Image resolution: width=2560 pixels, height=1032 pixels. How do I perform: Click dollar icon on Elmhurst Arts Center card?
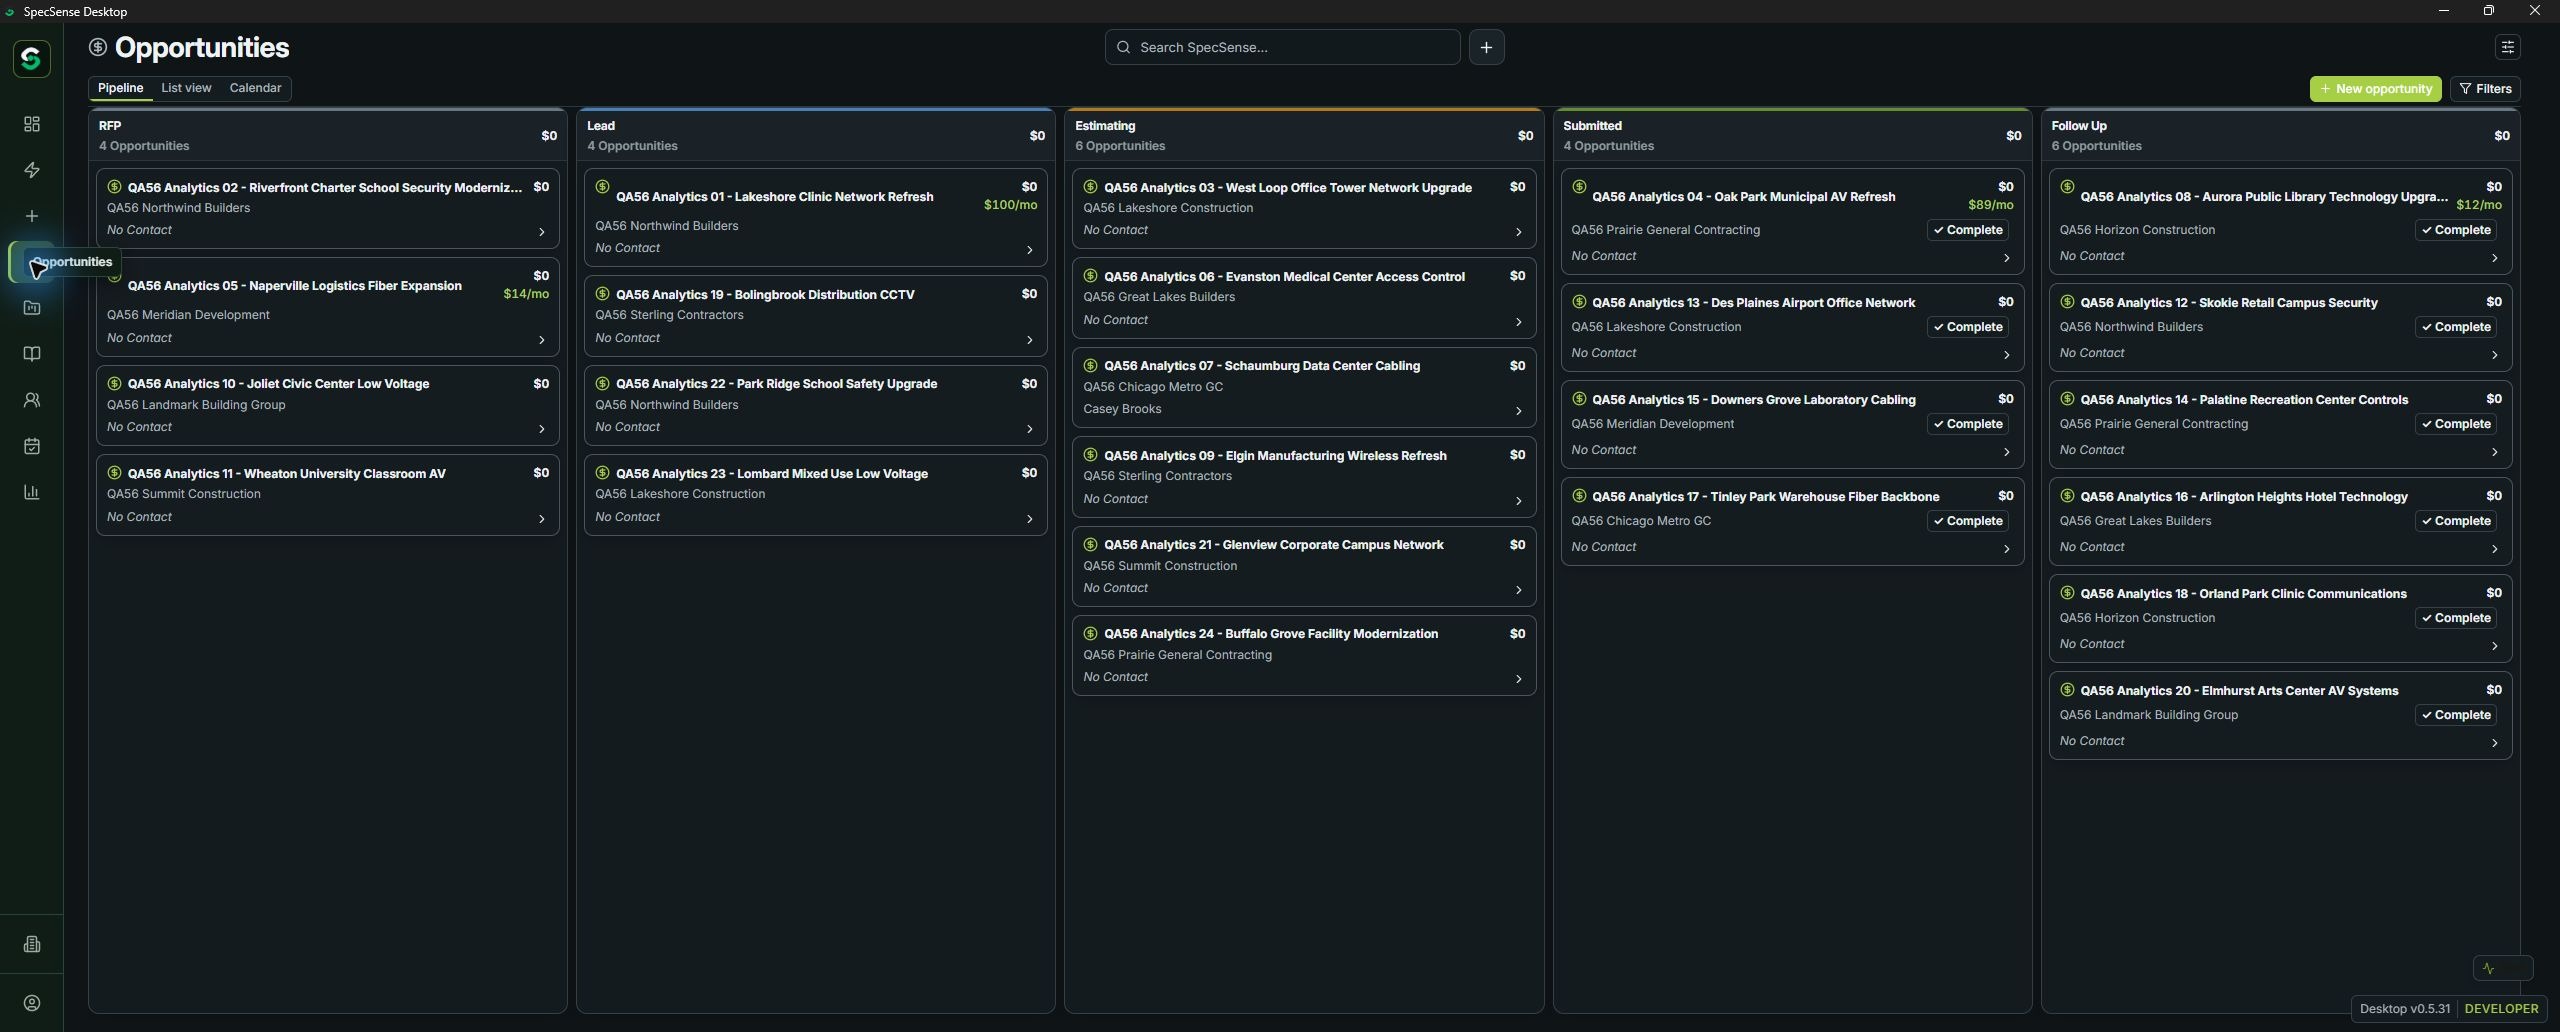2067,690
